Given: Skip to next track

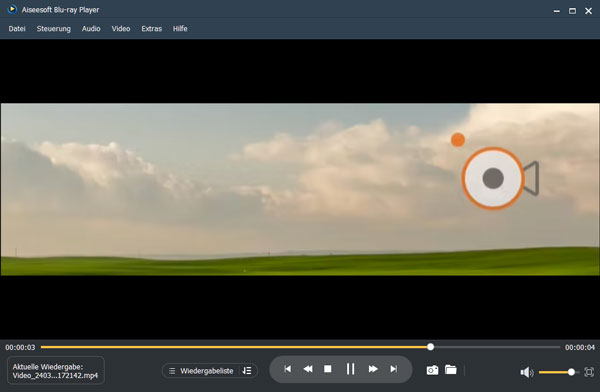Looking at the screenshot, I should [x=393, y=369].
